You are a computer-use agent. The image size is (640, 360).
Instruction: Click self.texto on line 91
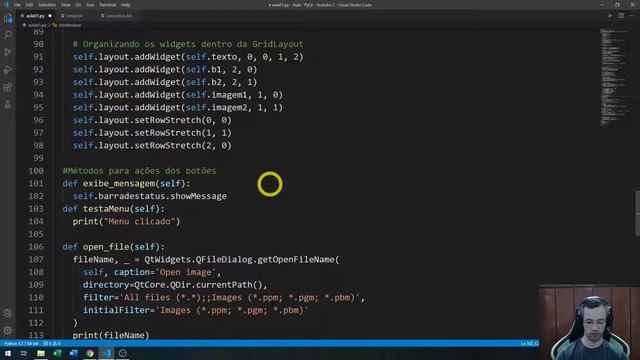[211, 57]
